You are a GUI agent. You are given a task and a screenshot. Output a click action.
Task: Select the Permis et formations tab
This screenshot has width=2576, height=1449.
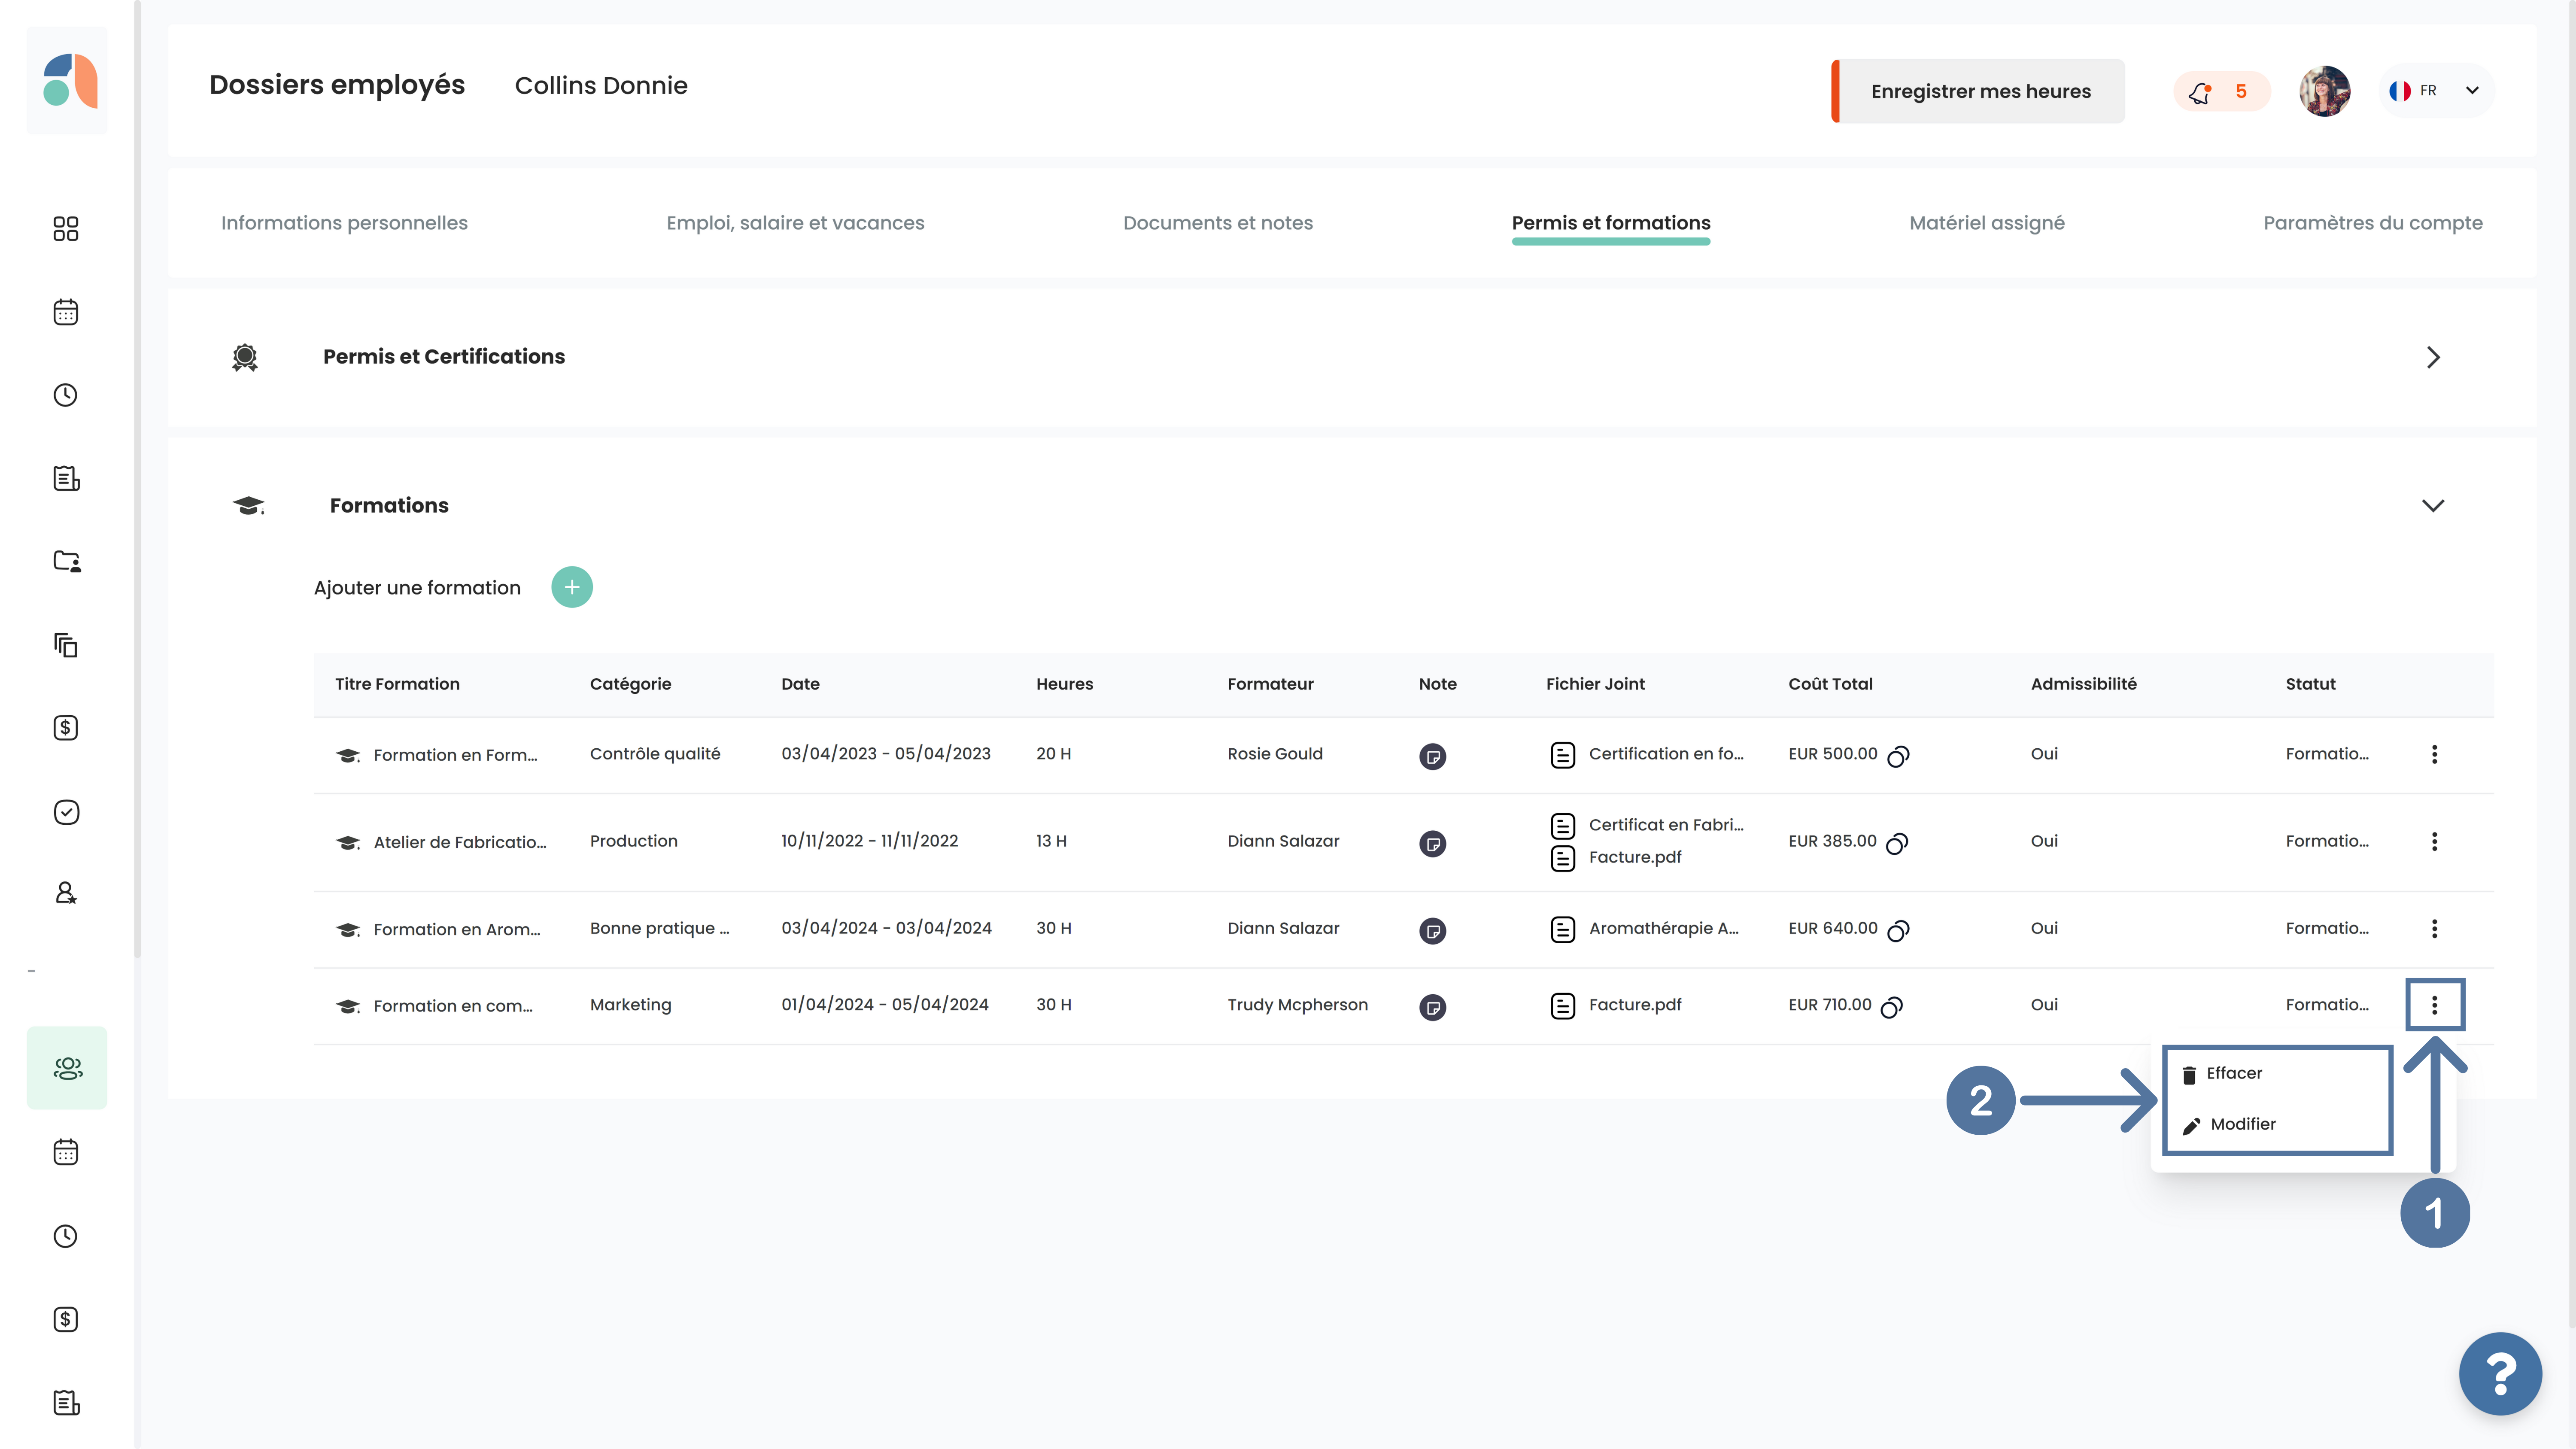click(1610, 223)
